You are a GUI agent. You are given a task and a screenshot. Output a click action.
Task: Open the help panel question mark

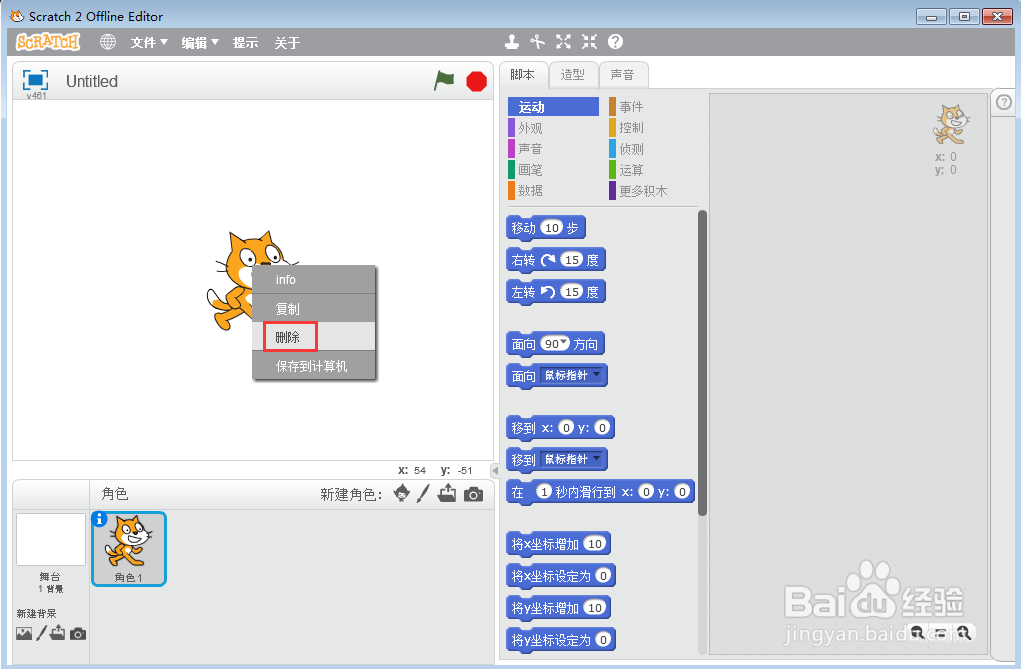point(1004,102)
